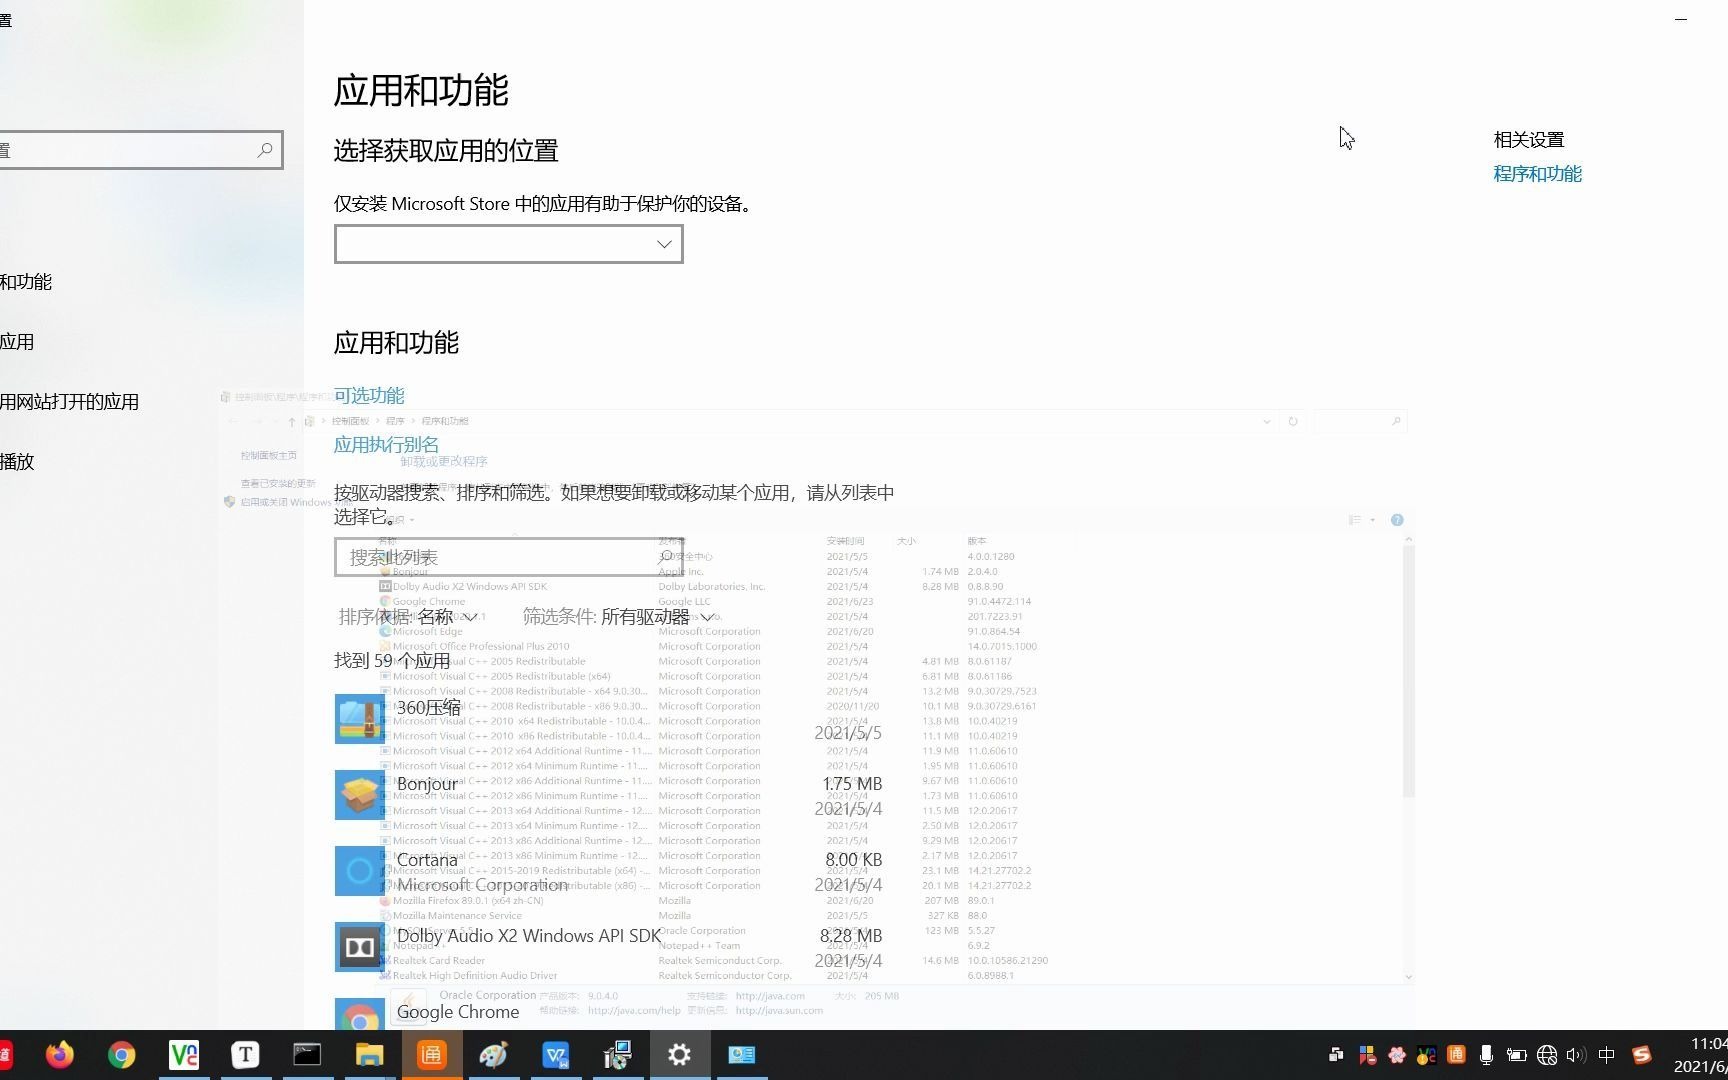Click the help icon in the 程序和功能 window
Image resolution: width=1728 pixels, height=1080 pixels.
click(x=1397, y=520)
